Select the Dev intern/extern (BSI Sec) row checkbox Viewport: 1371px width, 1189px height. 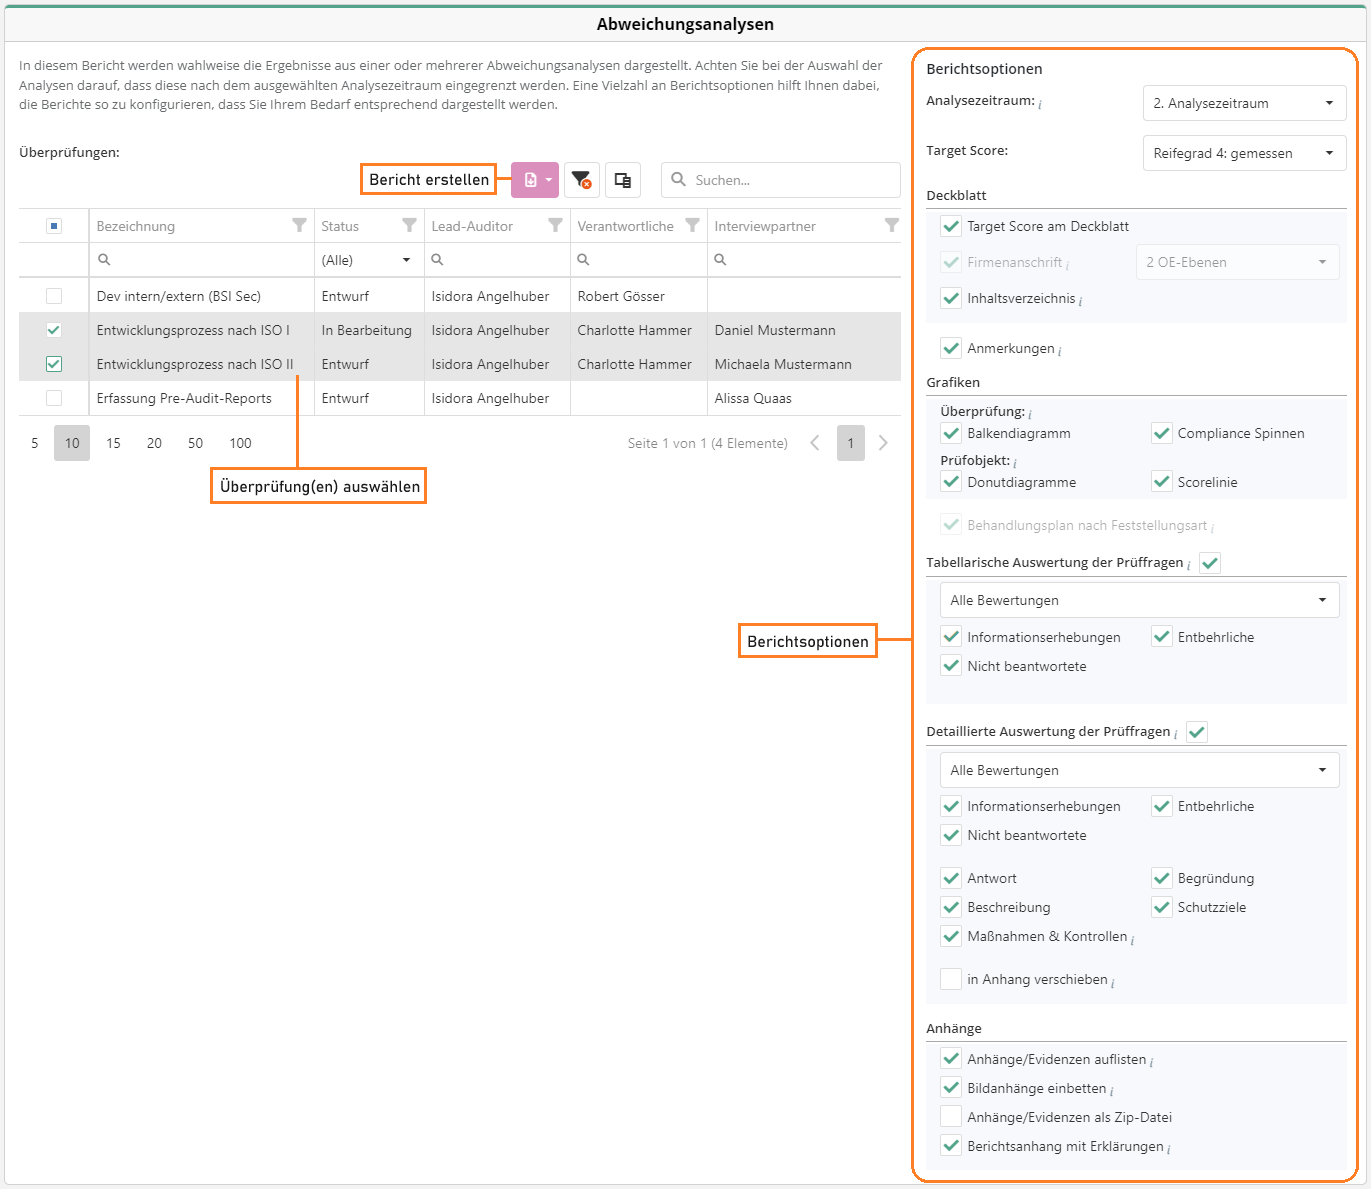pos(54,296)
